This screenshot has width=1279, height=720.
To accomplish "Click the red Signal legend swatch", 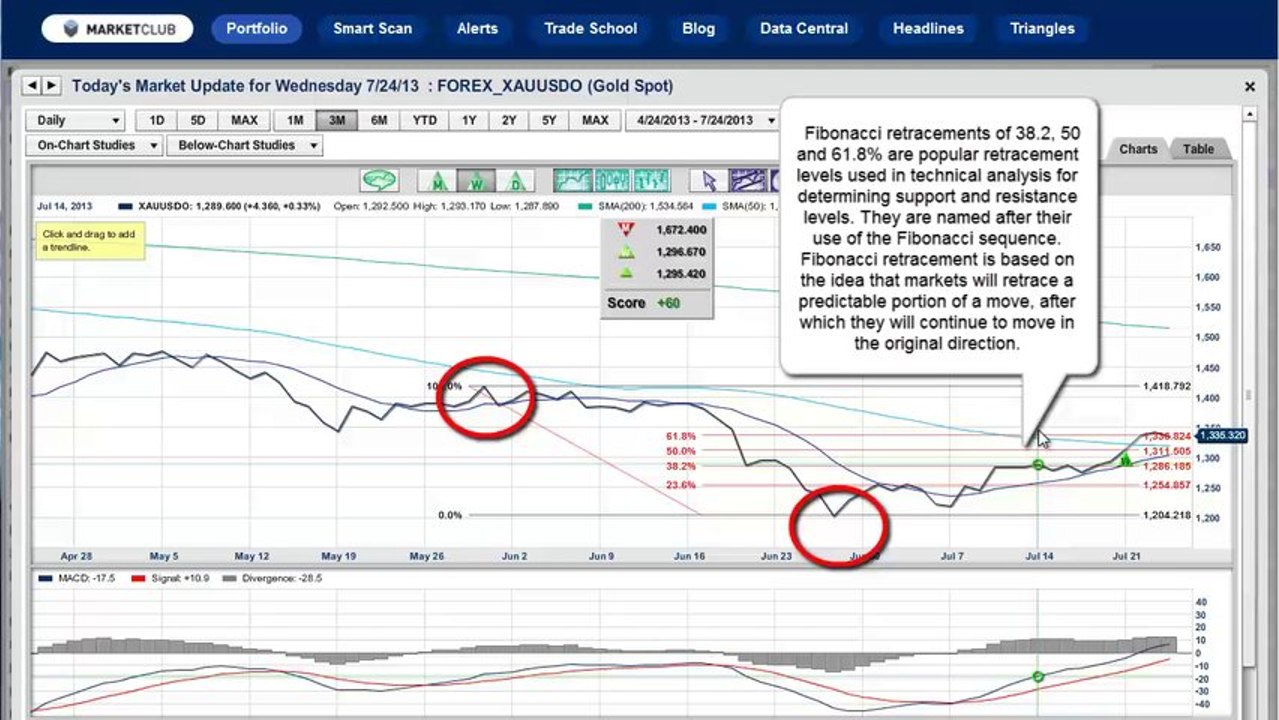I will coord(139,578).
